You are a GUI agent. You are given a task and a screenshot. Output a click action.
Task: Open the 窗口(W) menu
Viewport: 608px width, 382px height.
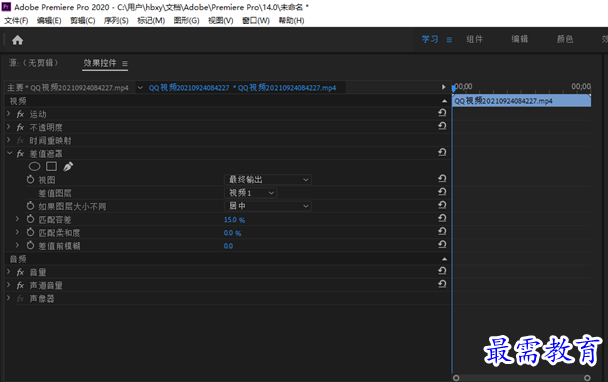click(x=256, y=21)
